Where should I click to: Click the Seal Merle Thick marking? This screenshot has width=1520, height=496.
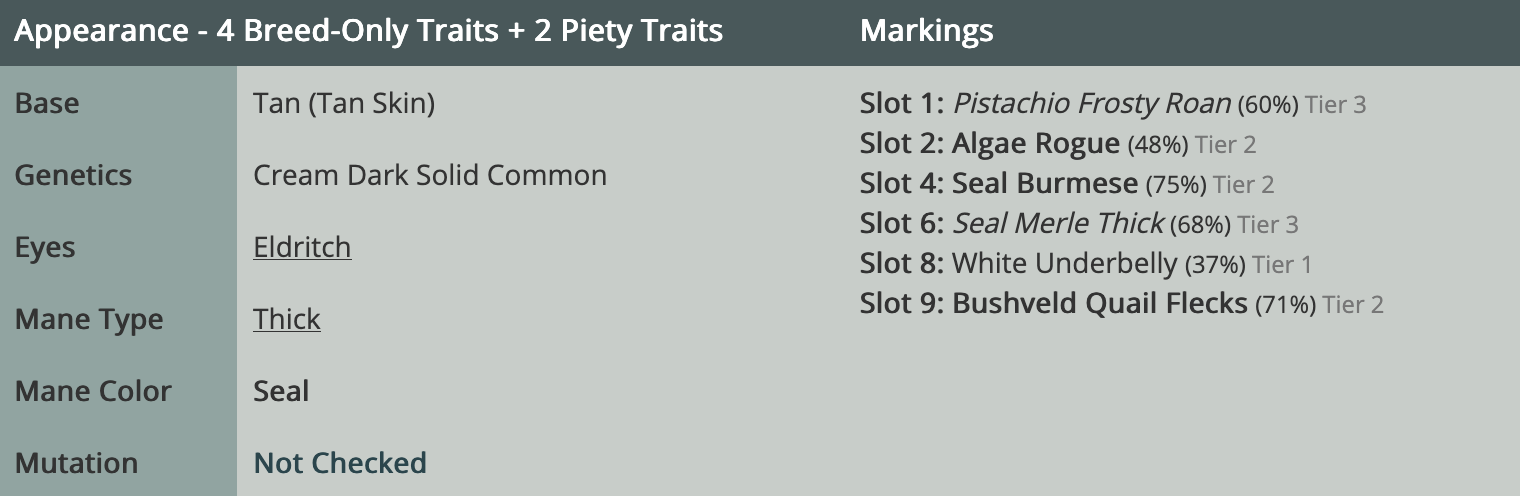click(1058, 224)
